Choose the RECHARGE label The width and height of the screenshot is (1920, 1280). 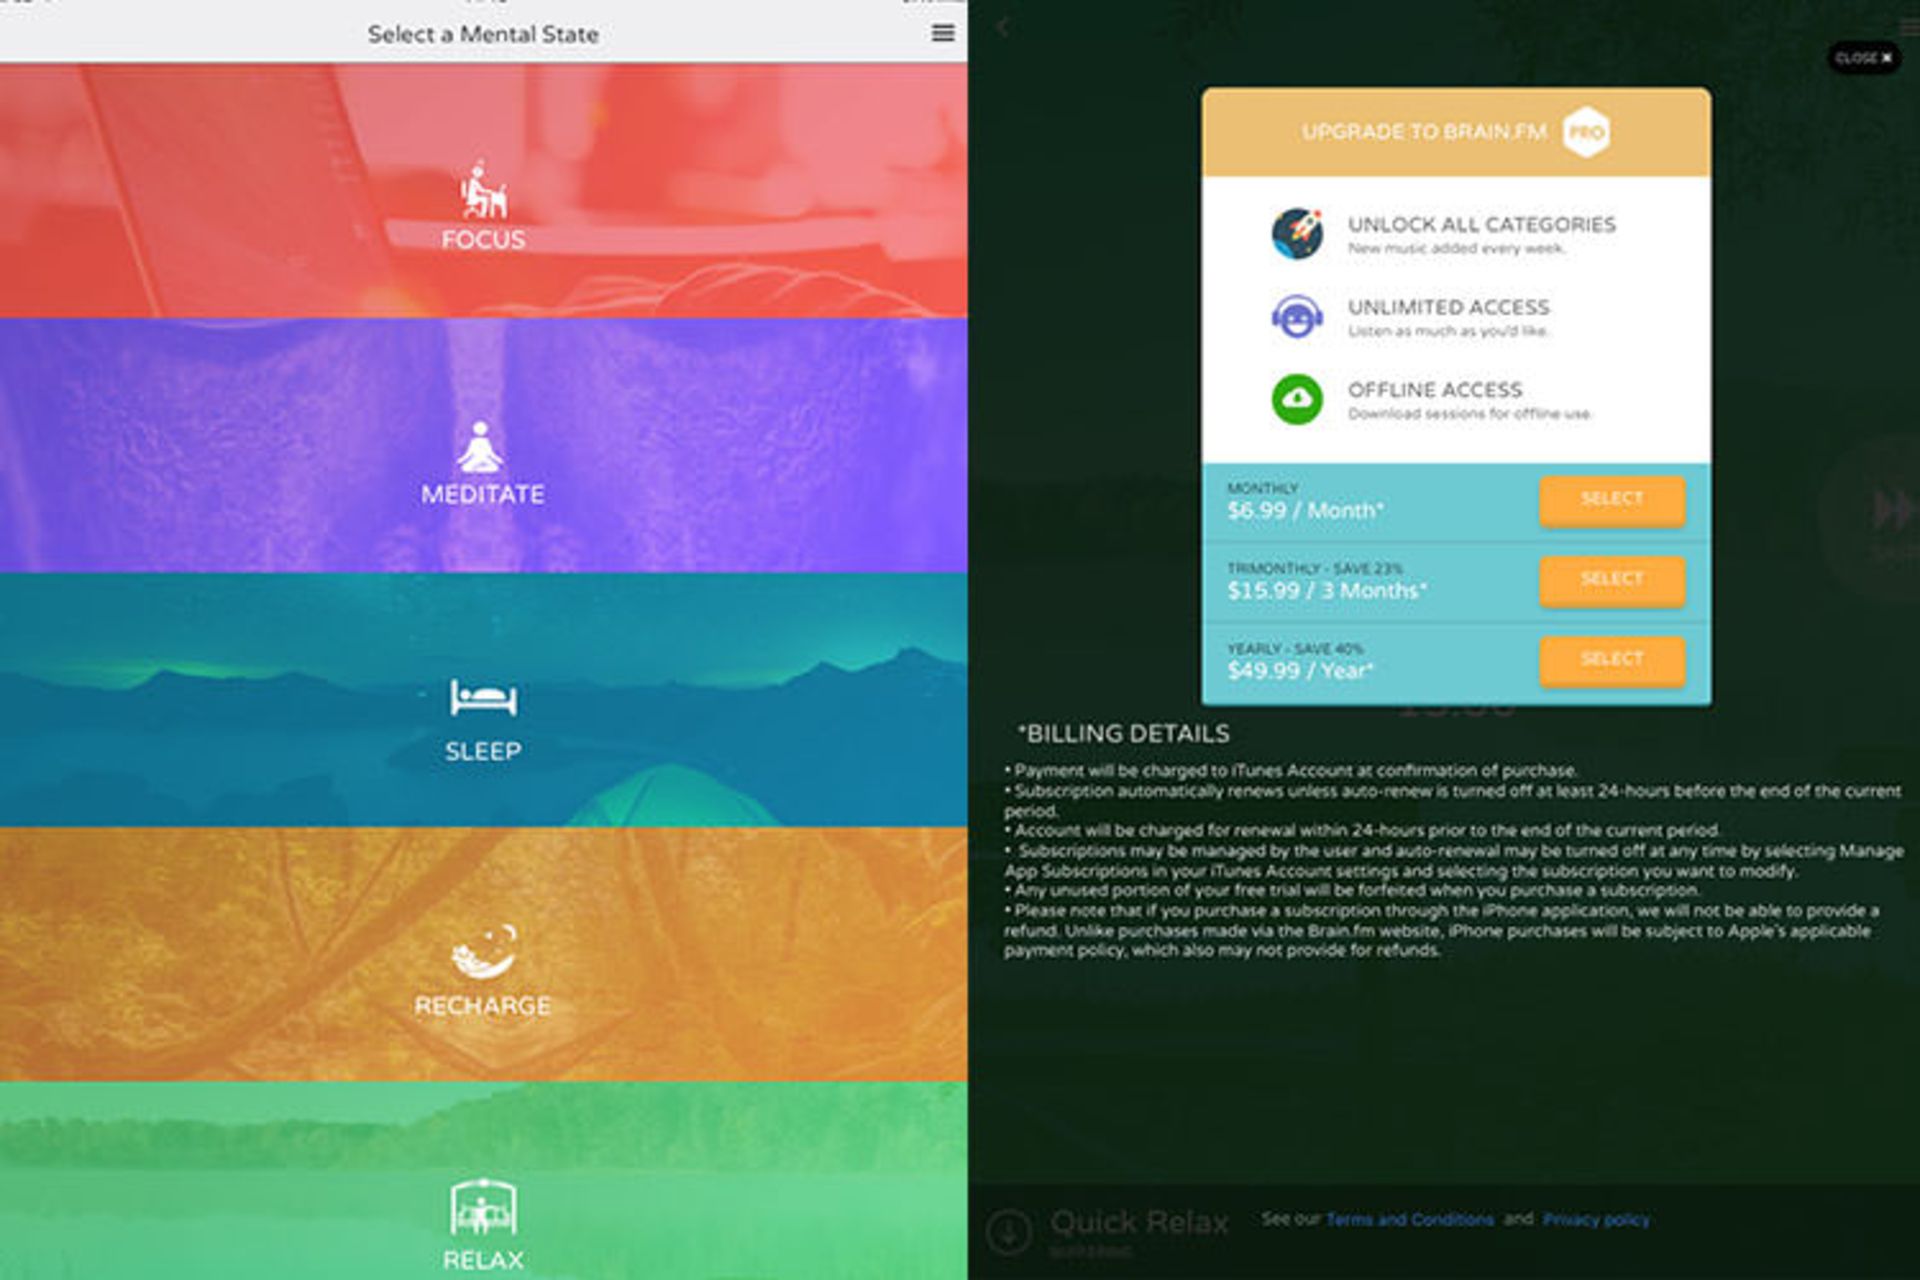click(483, 1005)
